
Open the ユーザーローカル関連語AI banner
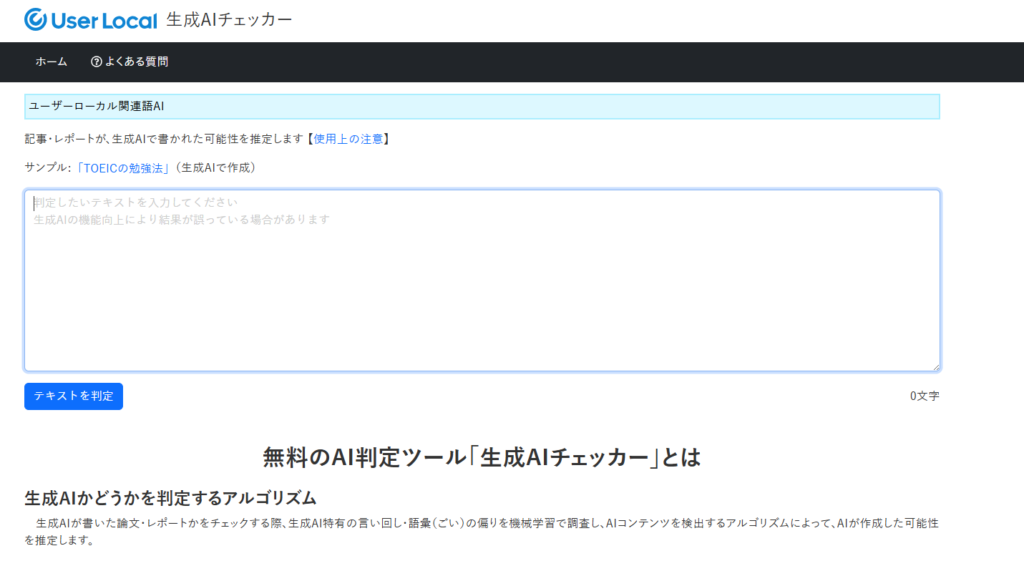pos(96,106)
